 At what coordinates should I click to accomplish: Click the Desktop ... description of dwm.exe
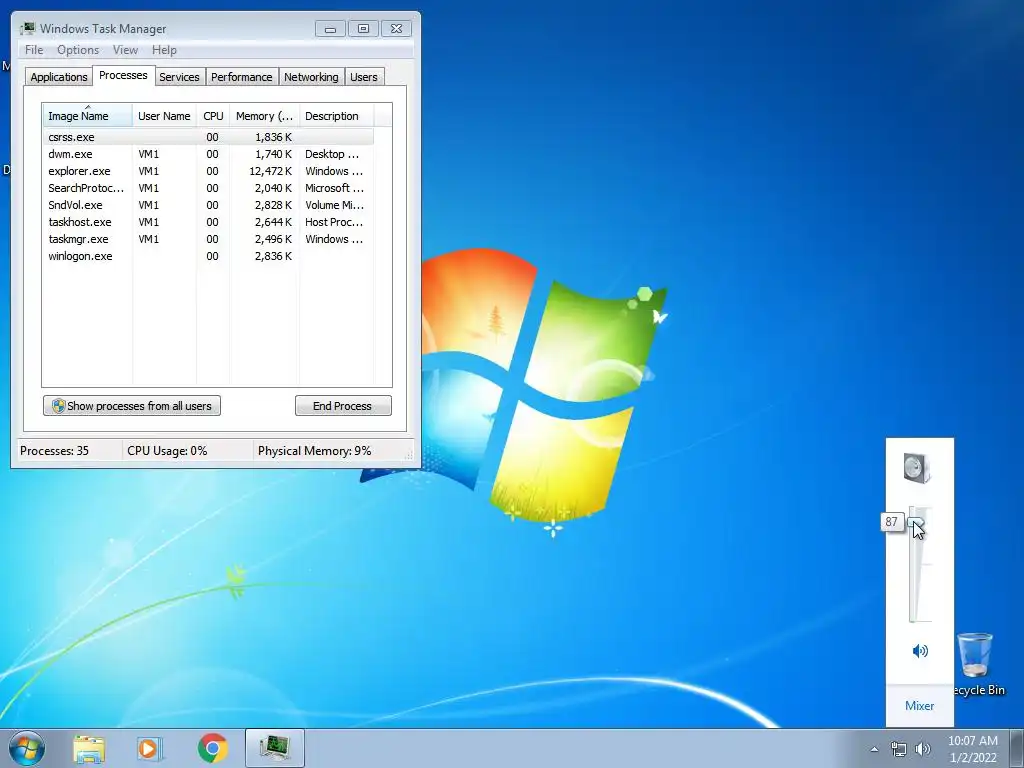332,154
